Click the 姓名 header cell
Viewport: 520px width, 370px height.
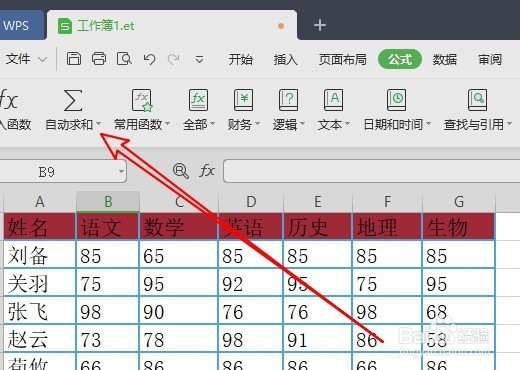40,227
